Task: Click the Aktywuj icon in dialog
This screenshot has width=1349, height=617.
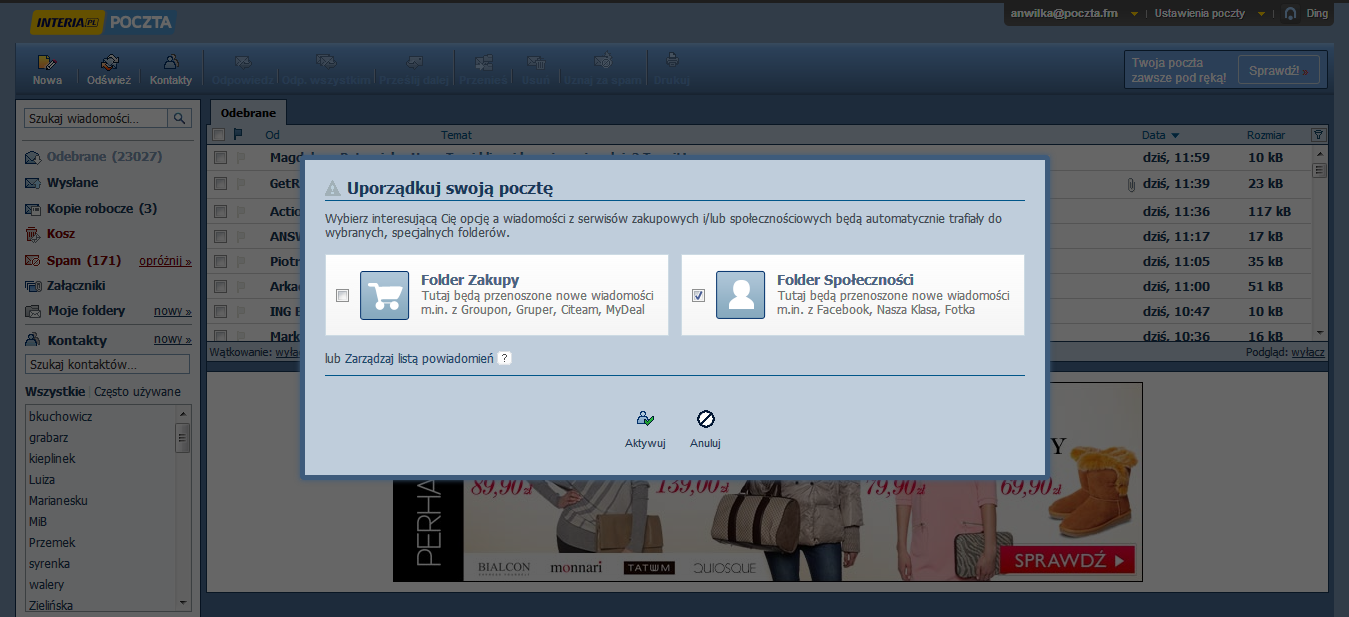Action: point(645,420)
